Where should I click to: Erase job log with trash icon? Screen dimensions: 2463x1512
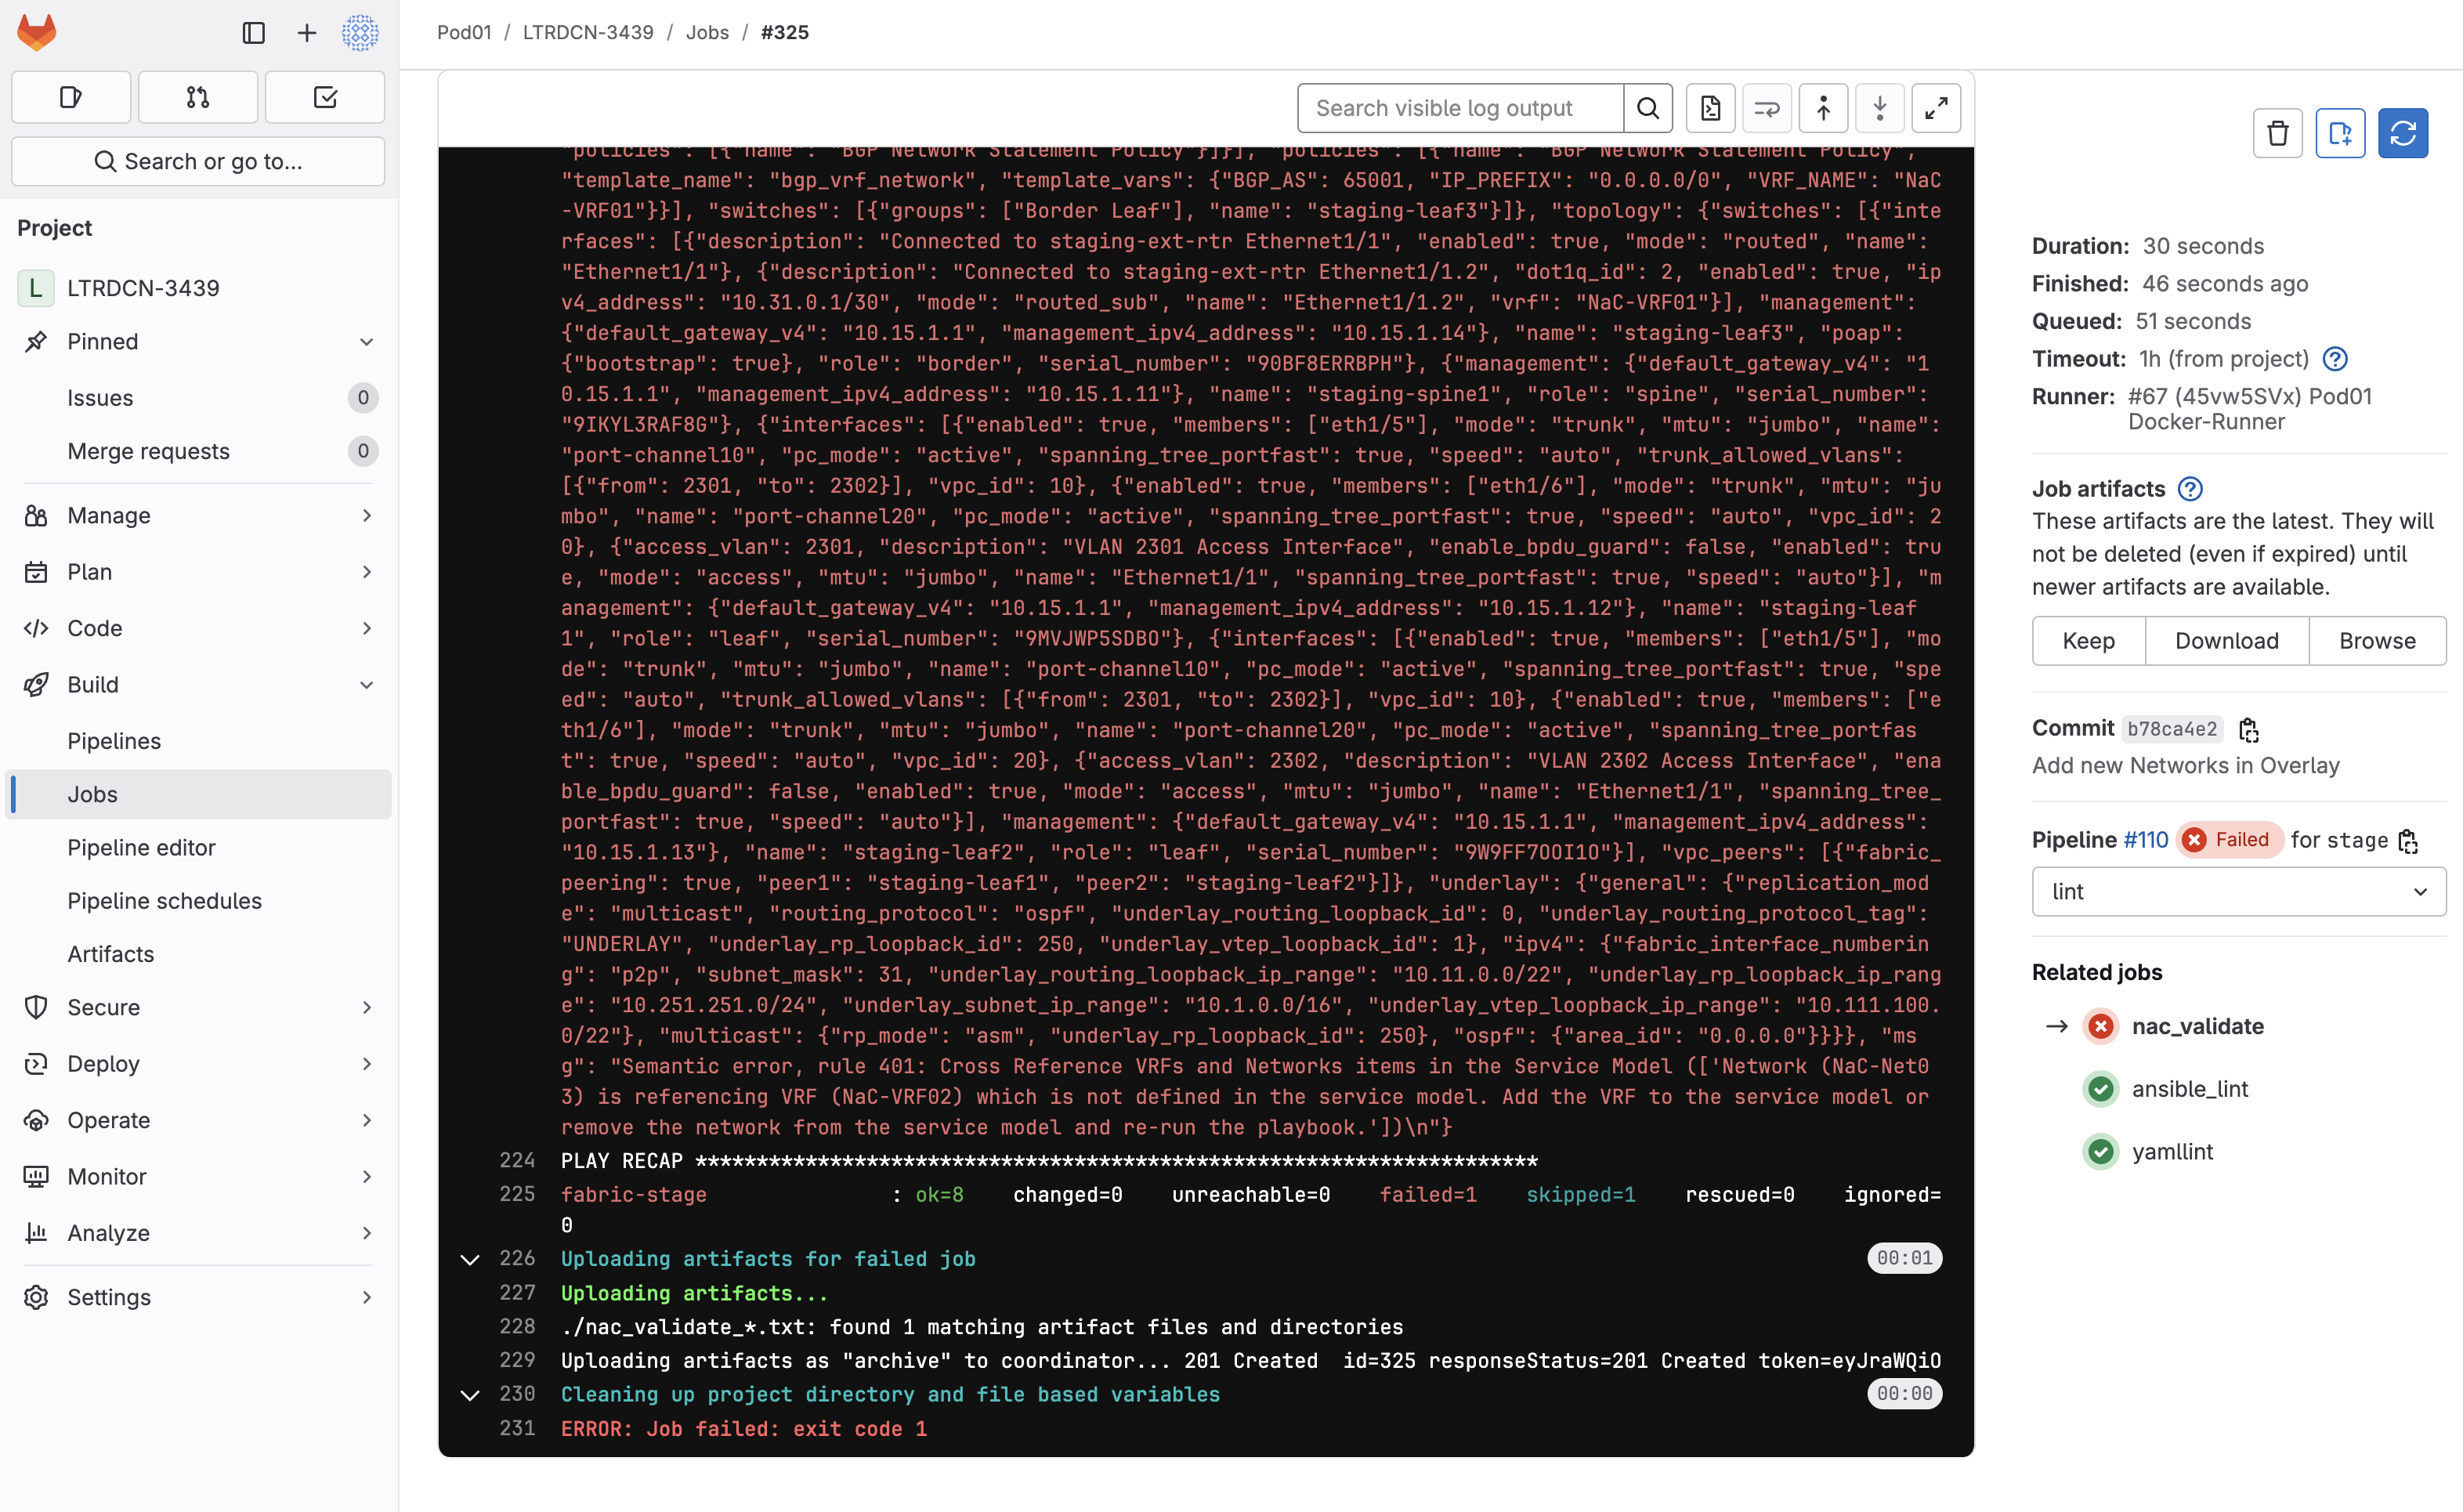coord(2278,133)
